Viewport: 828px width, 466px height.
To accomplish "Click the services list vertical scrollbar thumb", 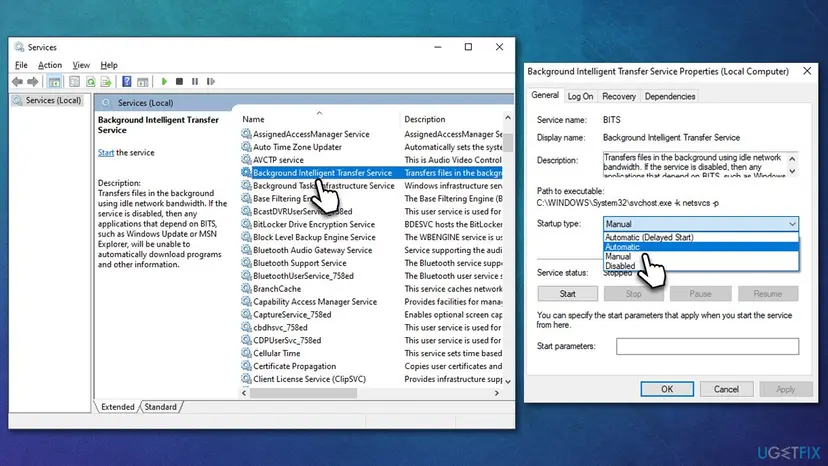I will point(507,143).
